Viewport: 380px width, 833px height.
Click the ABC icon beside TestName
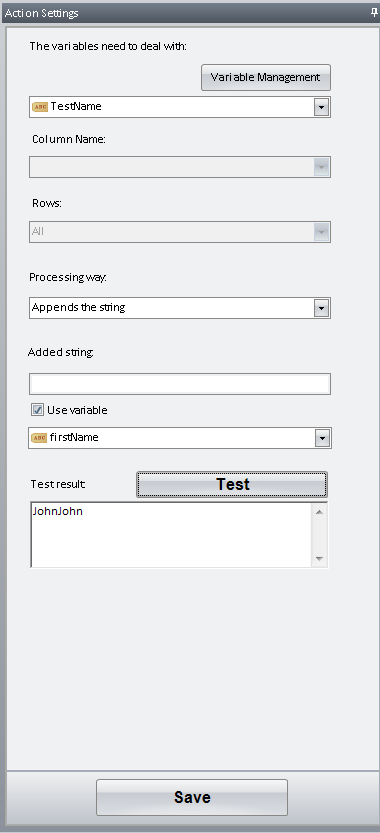click(40, 107)
